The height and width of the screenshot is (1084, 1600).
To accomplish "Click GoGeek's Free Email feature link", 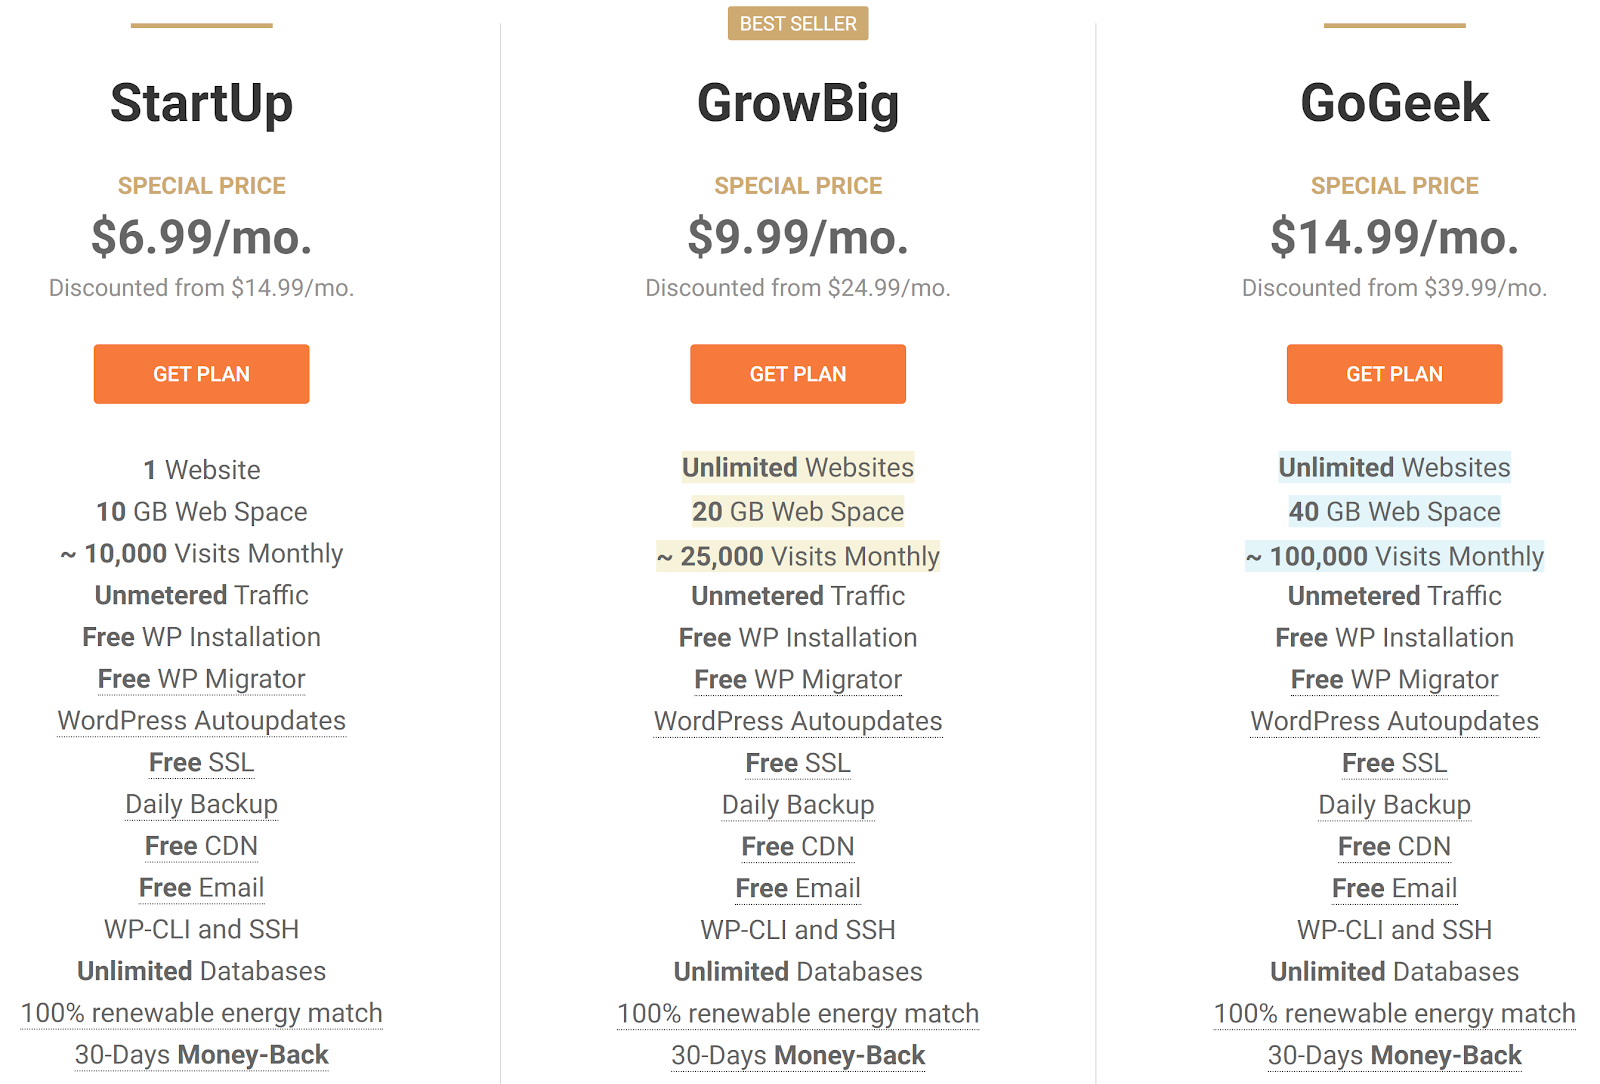I will point(1394,888).
